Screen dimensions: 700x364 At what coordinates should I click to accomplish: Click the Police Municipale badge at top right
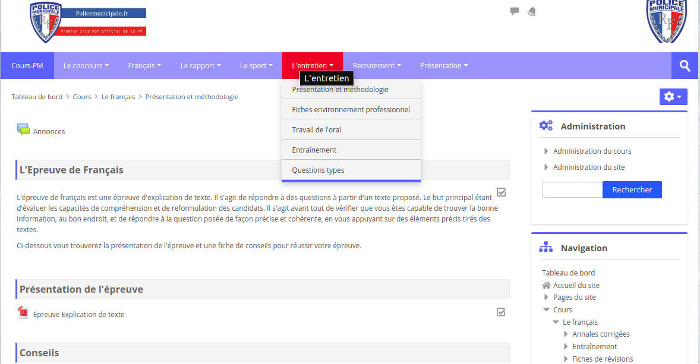pos(667,21)
